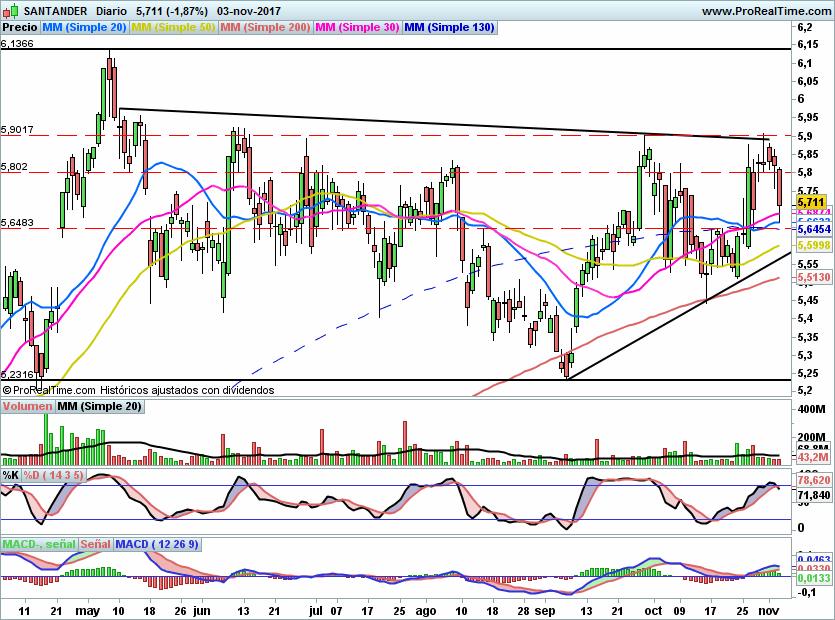Click the 'may' label on the time axis
The height and width of the screenshot is (620, 835).
[x=88, y=611]
